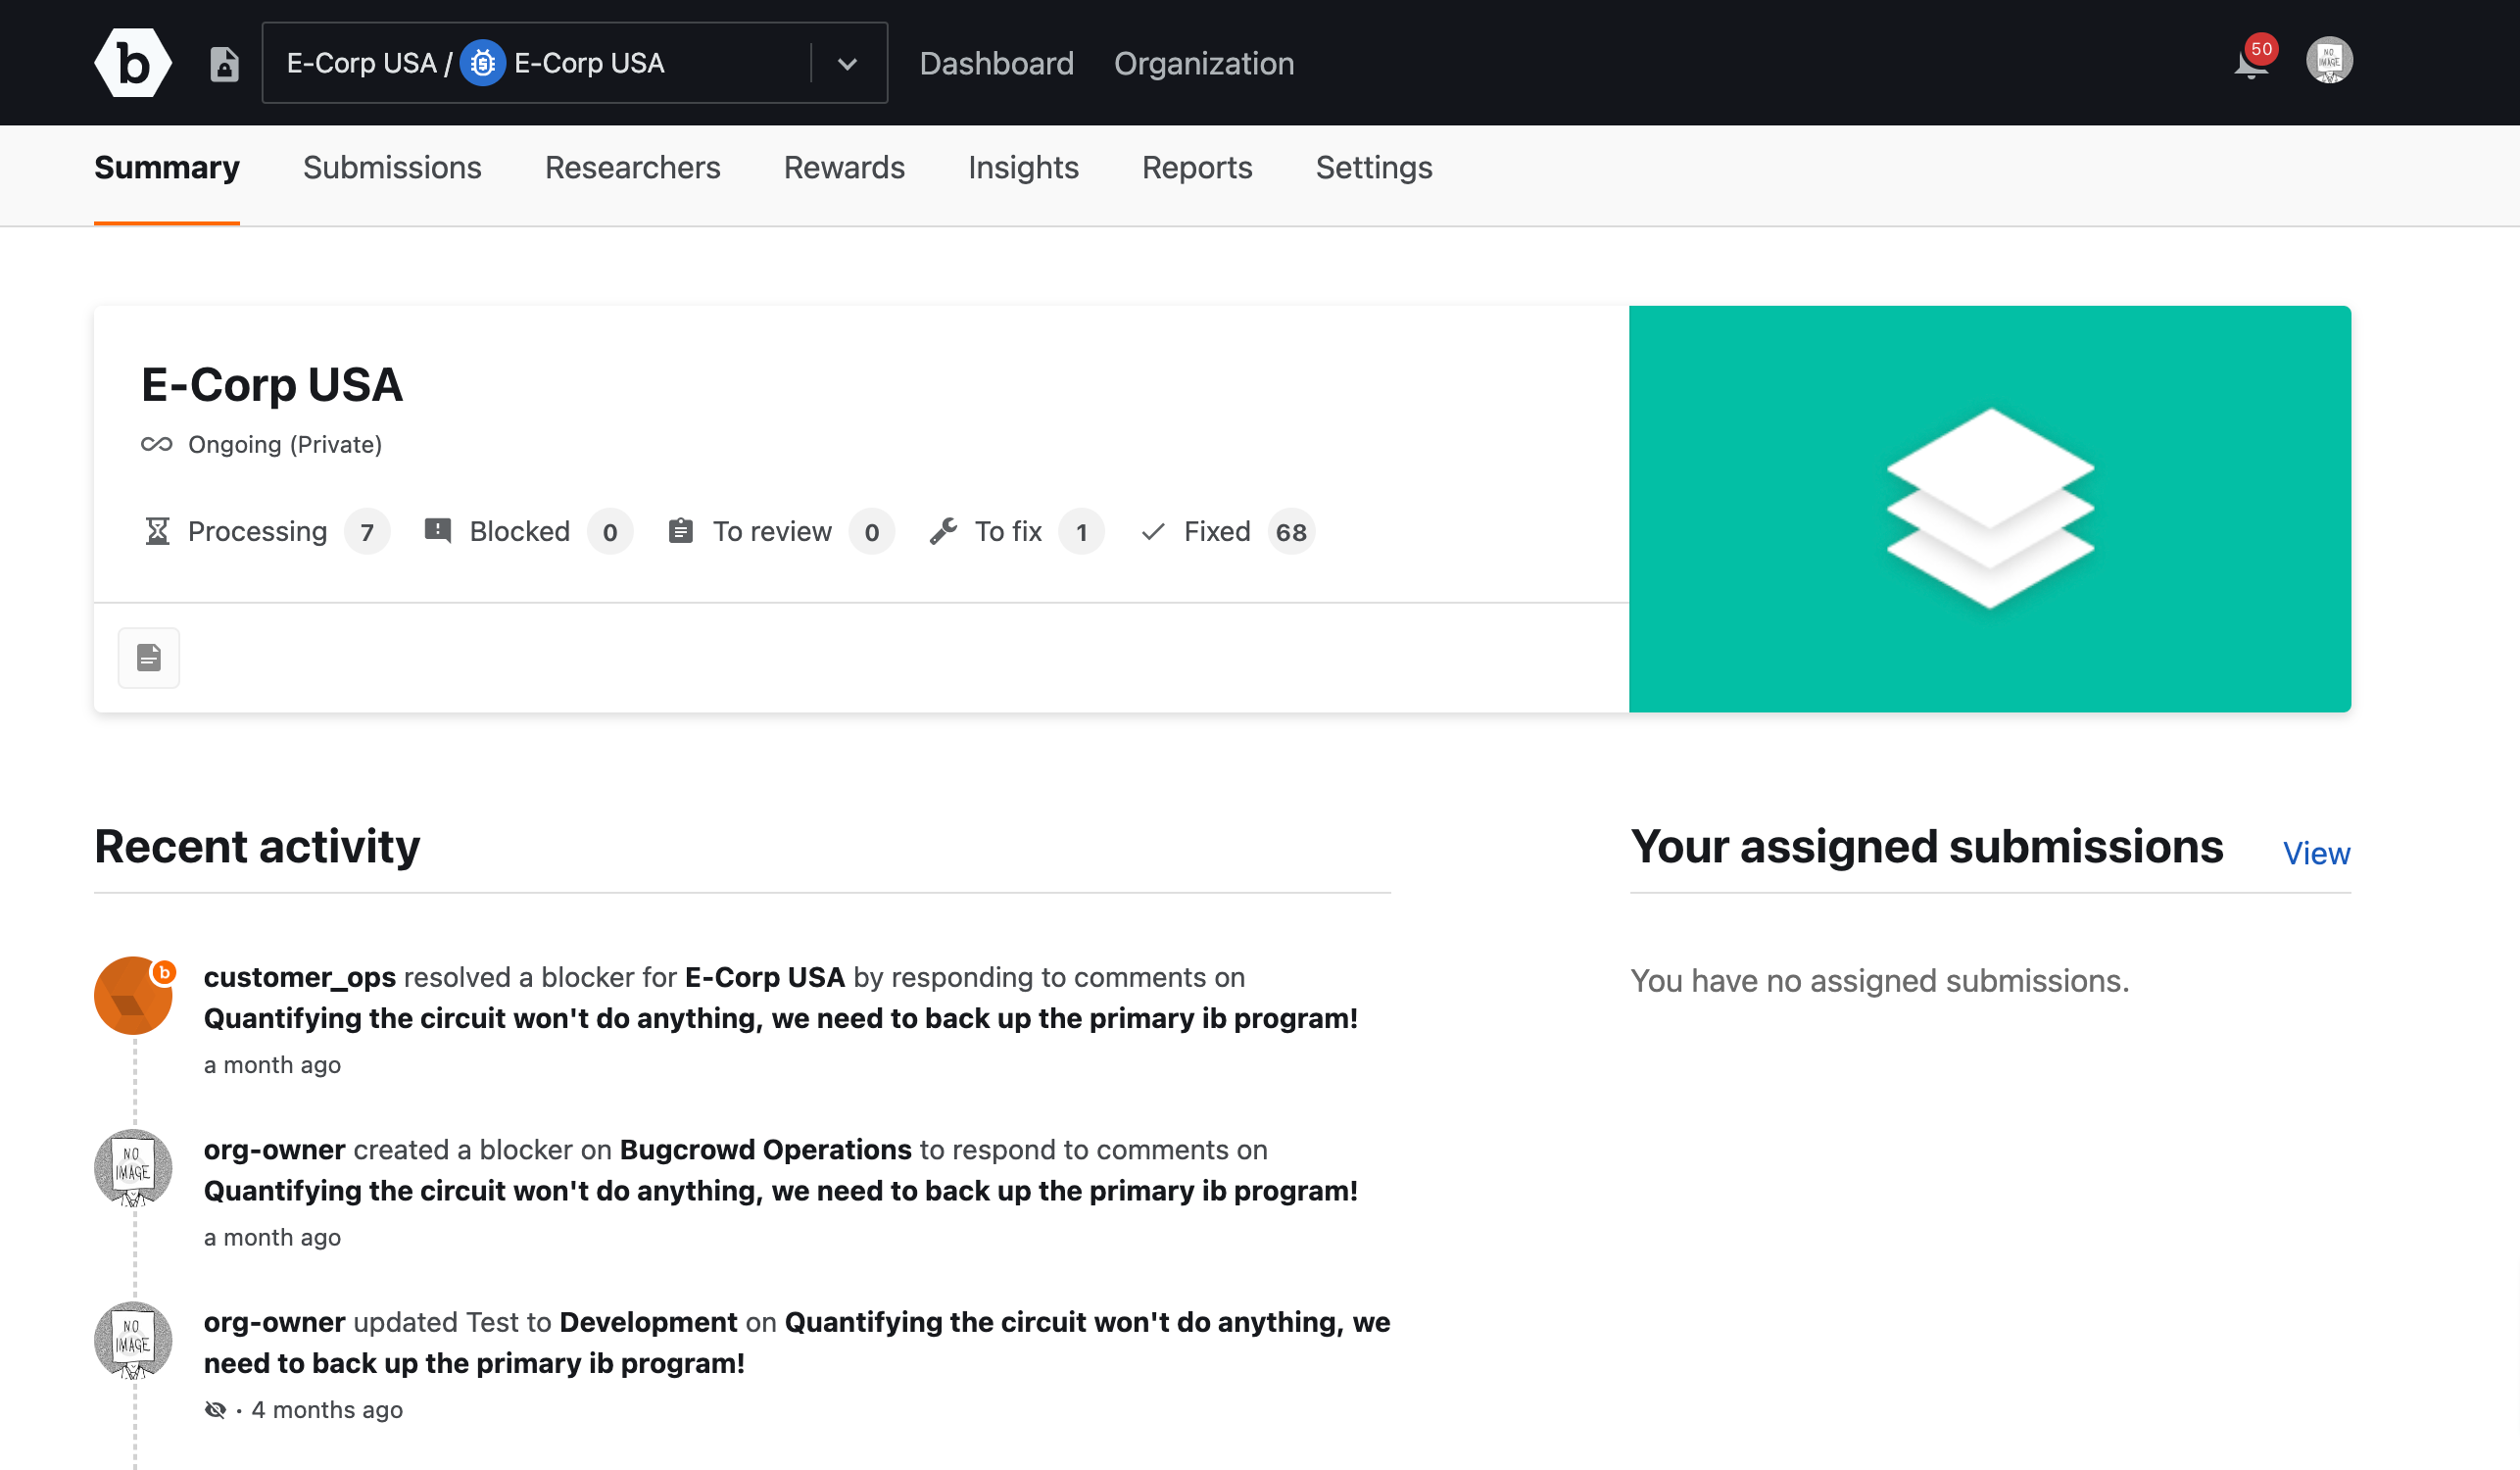Image resolution: width=2520 pixels, height=1470 pixels.
Task: Click the Recent activity heading
Action: (x=257, y=847)
